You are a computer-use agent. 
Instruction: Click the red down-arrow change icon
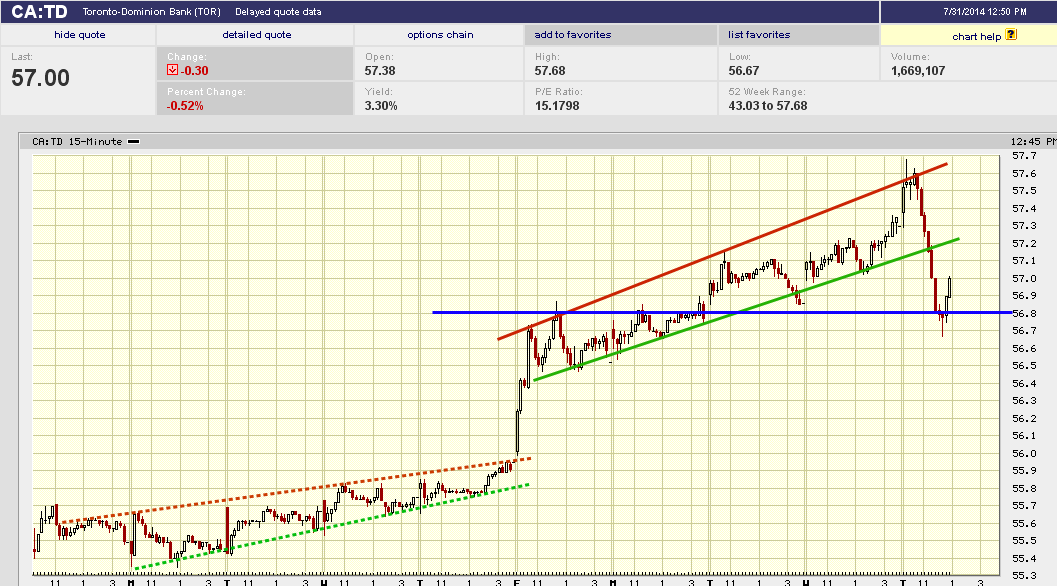pos(173,70)
